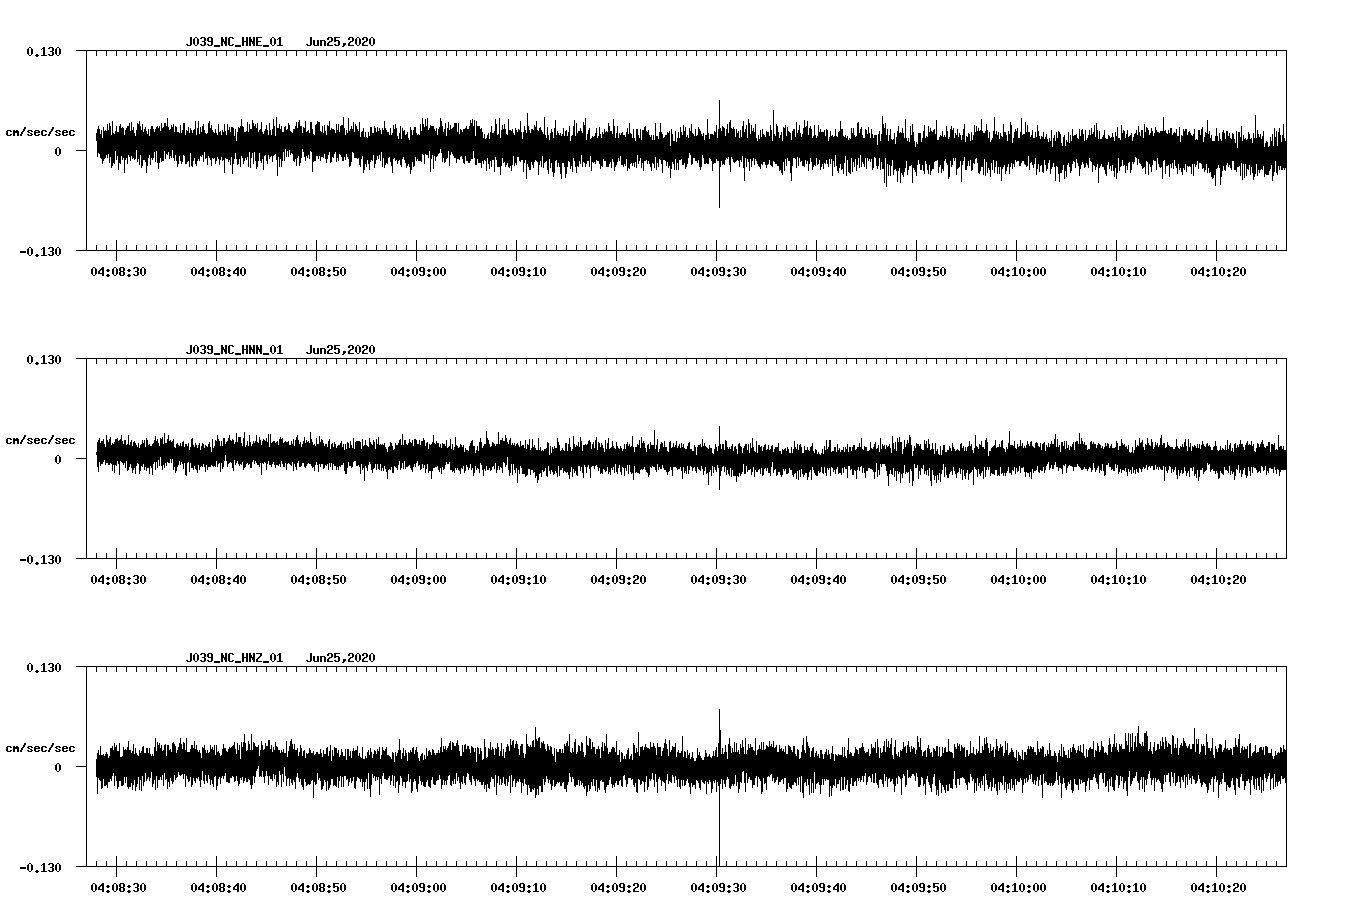
Task: Click the 04:09:20 time label under HNZ plot
Action: click(618, 887)
